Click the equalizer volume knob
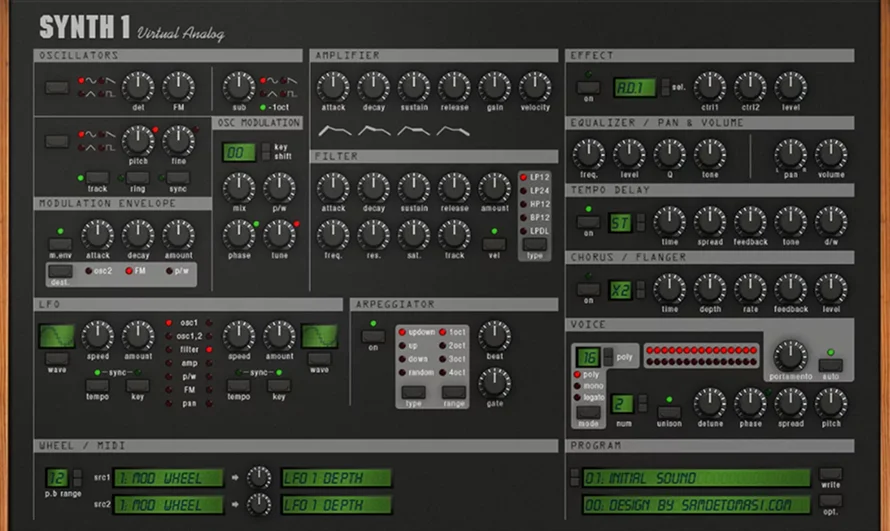 tap(830, 153)
